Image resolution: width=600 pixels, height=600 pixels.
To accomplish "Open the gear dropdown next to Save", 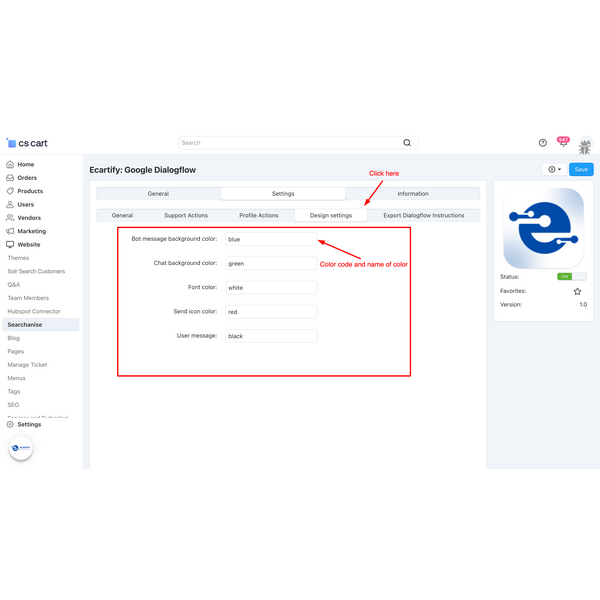I will (x=553, y=170).
